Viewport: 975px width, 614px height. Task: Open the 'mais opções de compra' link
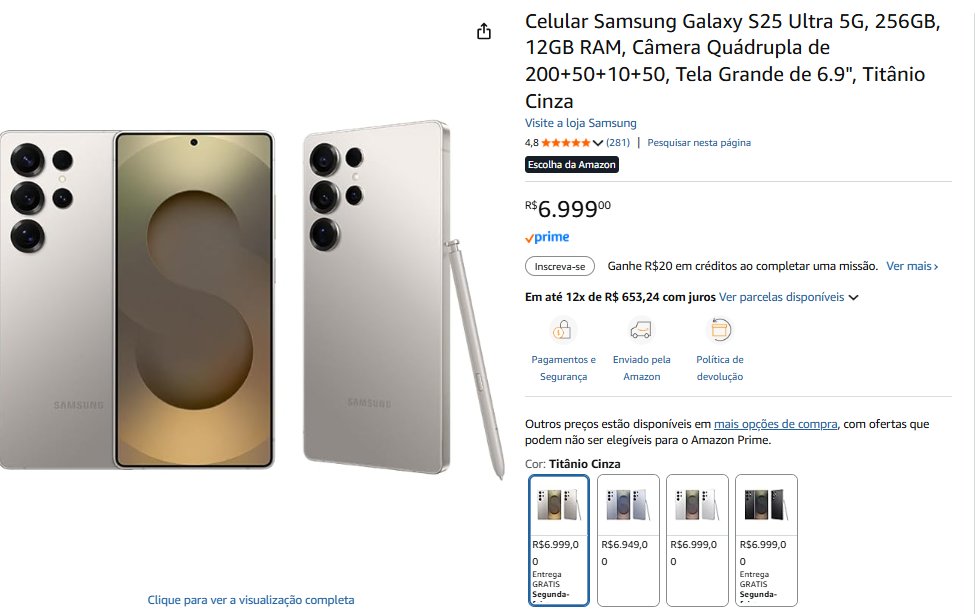pos(775,424)
